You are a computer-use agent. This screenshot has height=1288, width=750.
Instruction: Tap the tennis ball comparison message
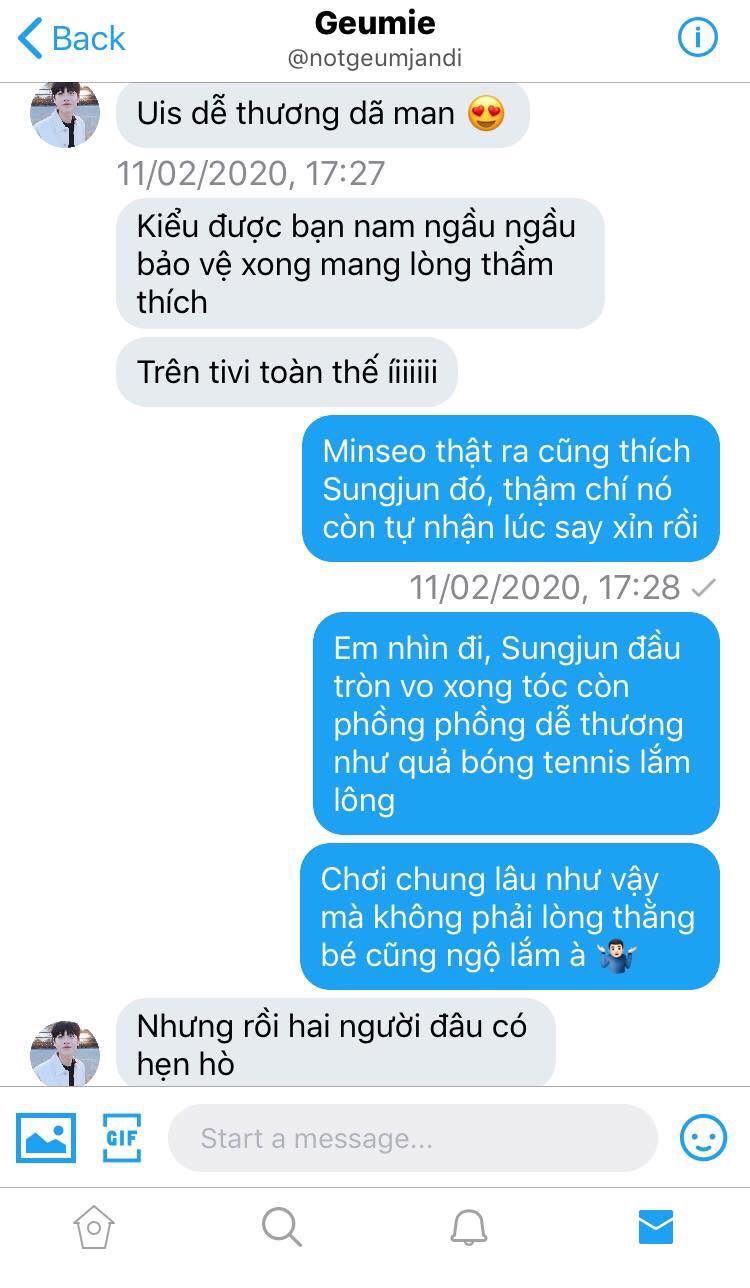click(516, 723)
